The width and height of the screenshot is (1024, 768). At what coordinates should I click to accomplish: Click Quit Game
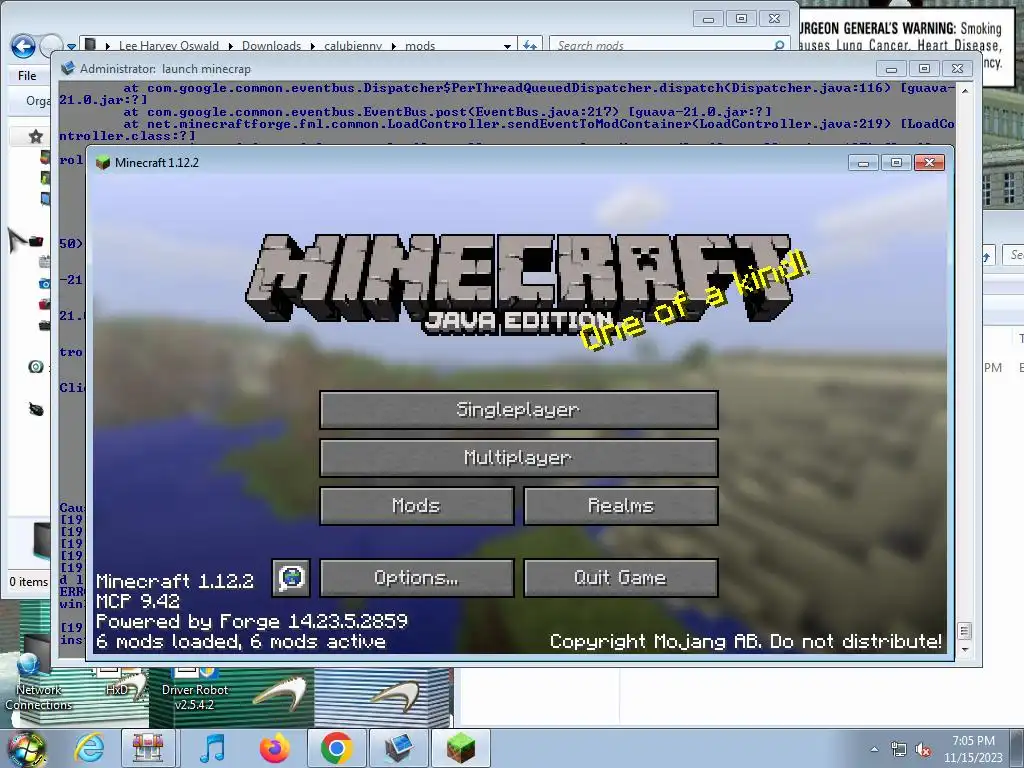pos(620,577)
